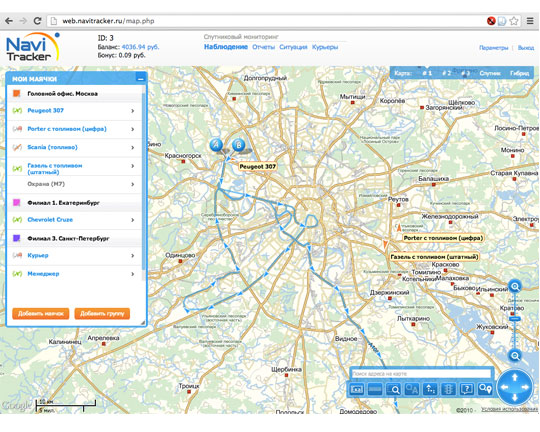
Task: Zoom out with the lower magnifier button
Action: click(515, 355)
